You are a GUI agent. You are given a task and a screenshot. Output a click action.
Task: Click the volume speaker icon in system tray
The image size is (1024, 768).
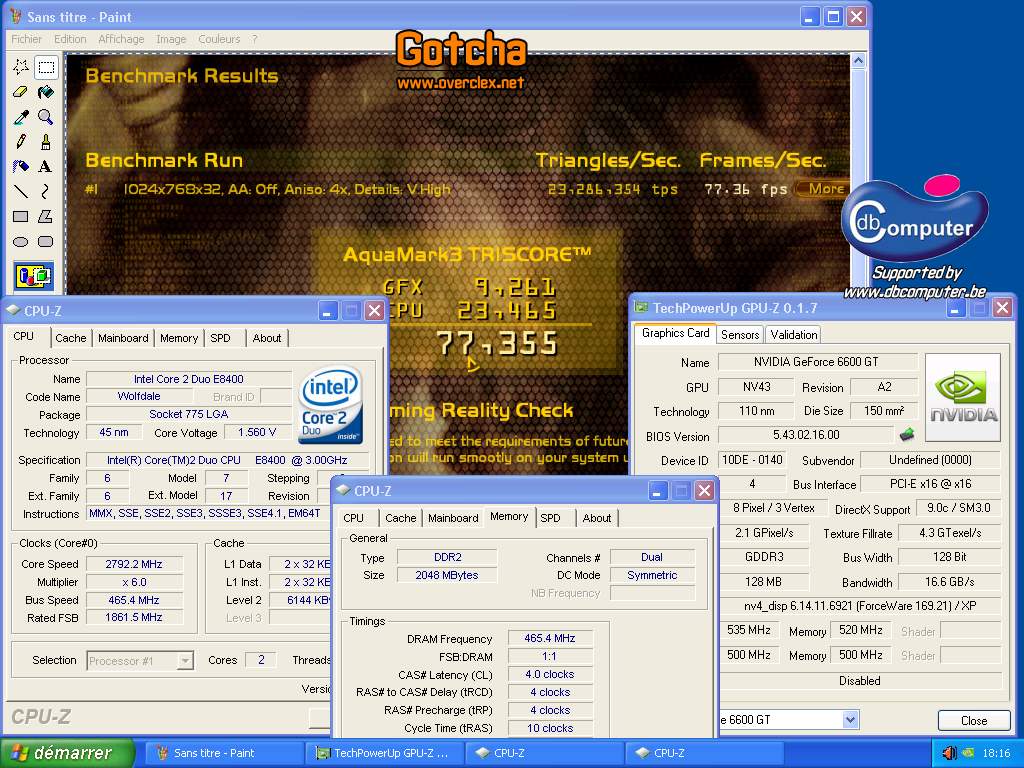point(949,753)
